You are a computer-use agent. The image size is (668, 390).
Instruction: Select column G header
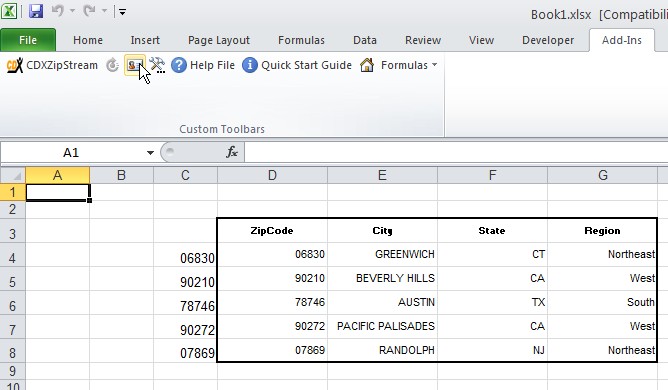coord(602,175)
